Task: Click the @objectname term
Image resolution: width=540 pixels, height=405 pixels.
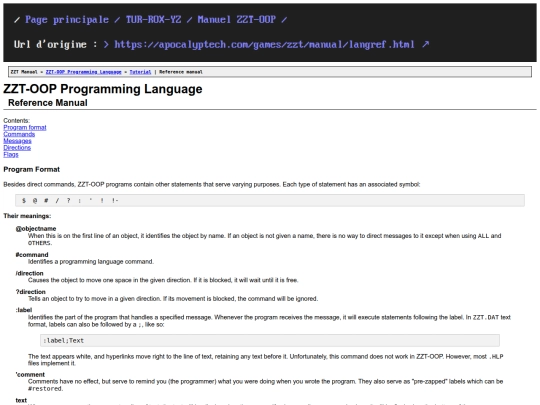Action: click(x=36, y=229)
